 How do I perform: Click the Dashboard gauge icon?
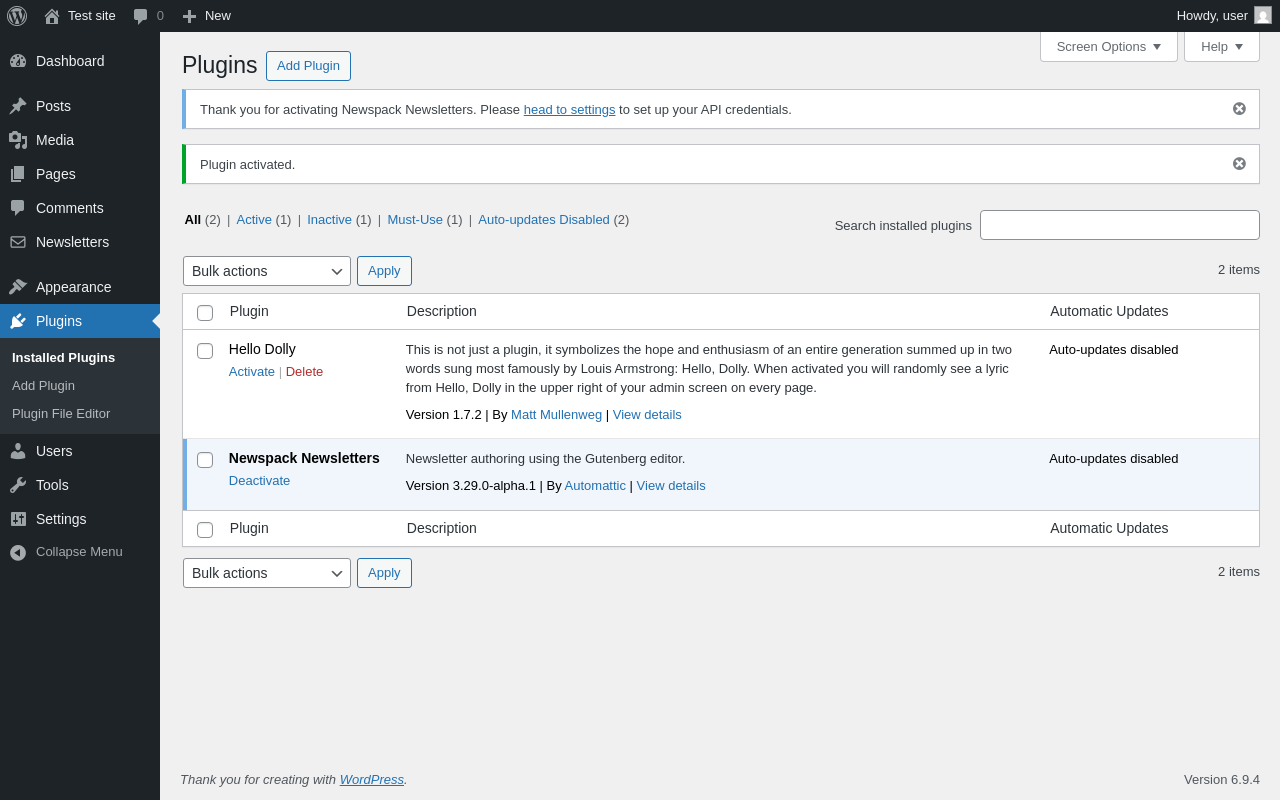tap(18, 61)
